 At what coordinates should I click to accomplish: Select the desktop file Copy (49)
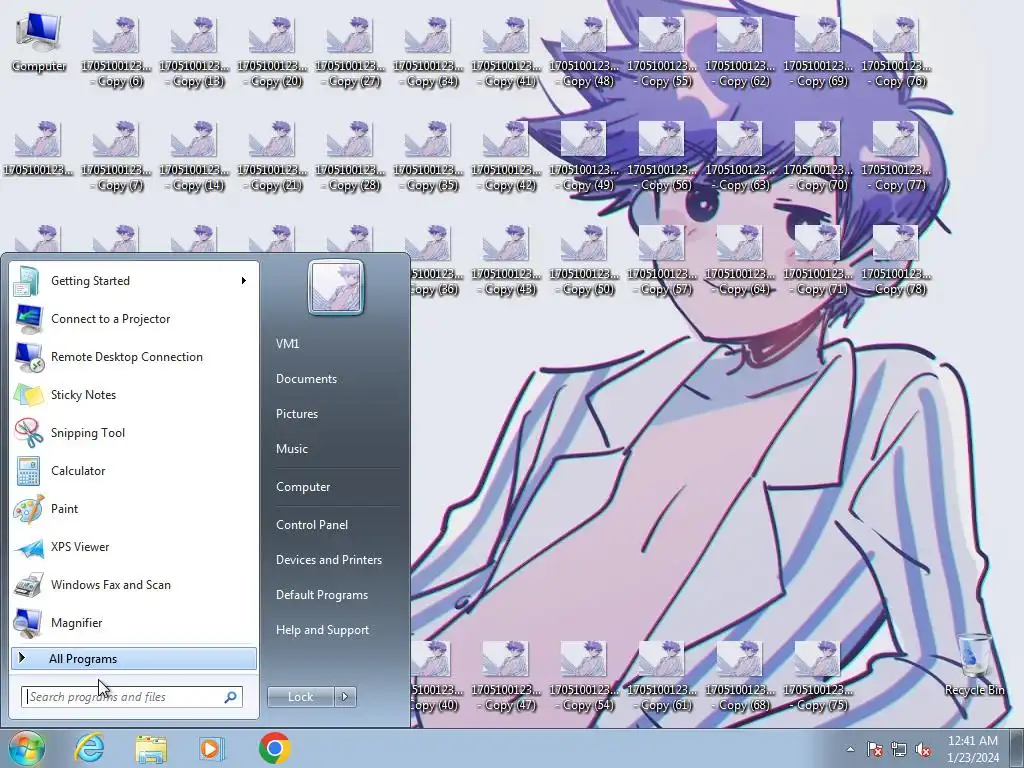coord(584,156)
